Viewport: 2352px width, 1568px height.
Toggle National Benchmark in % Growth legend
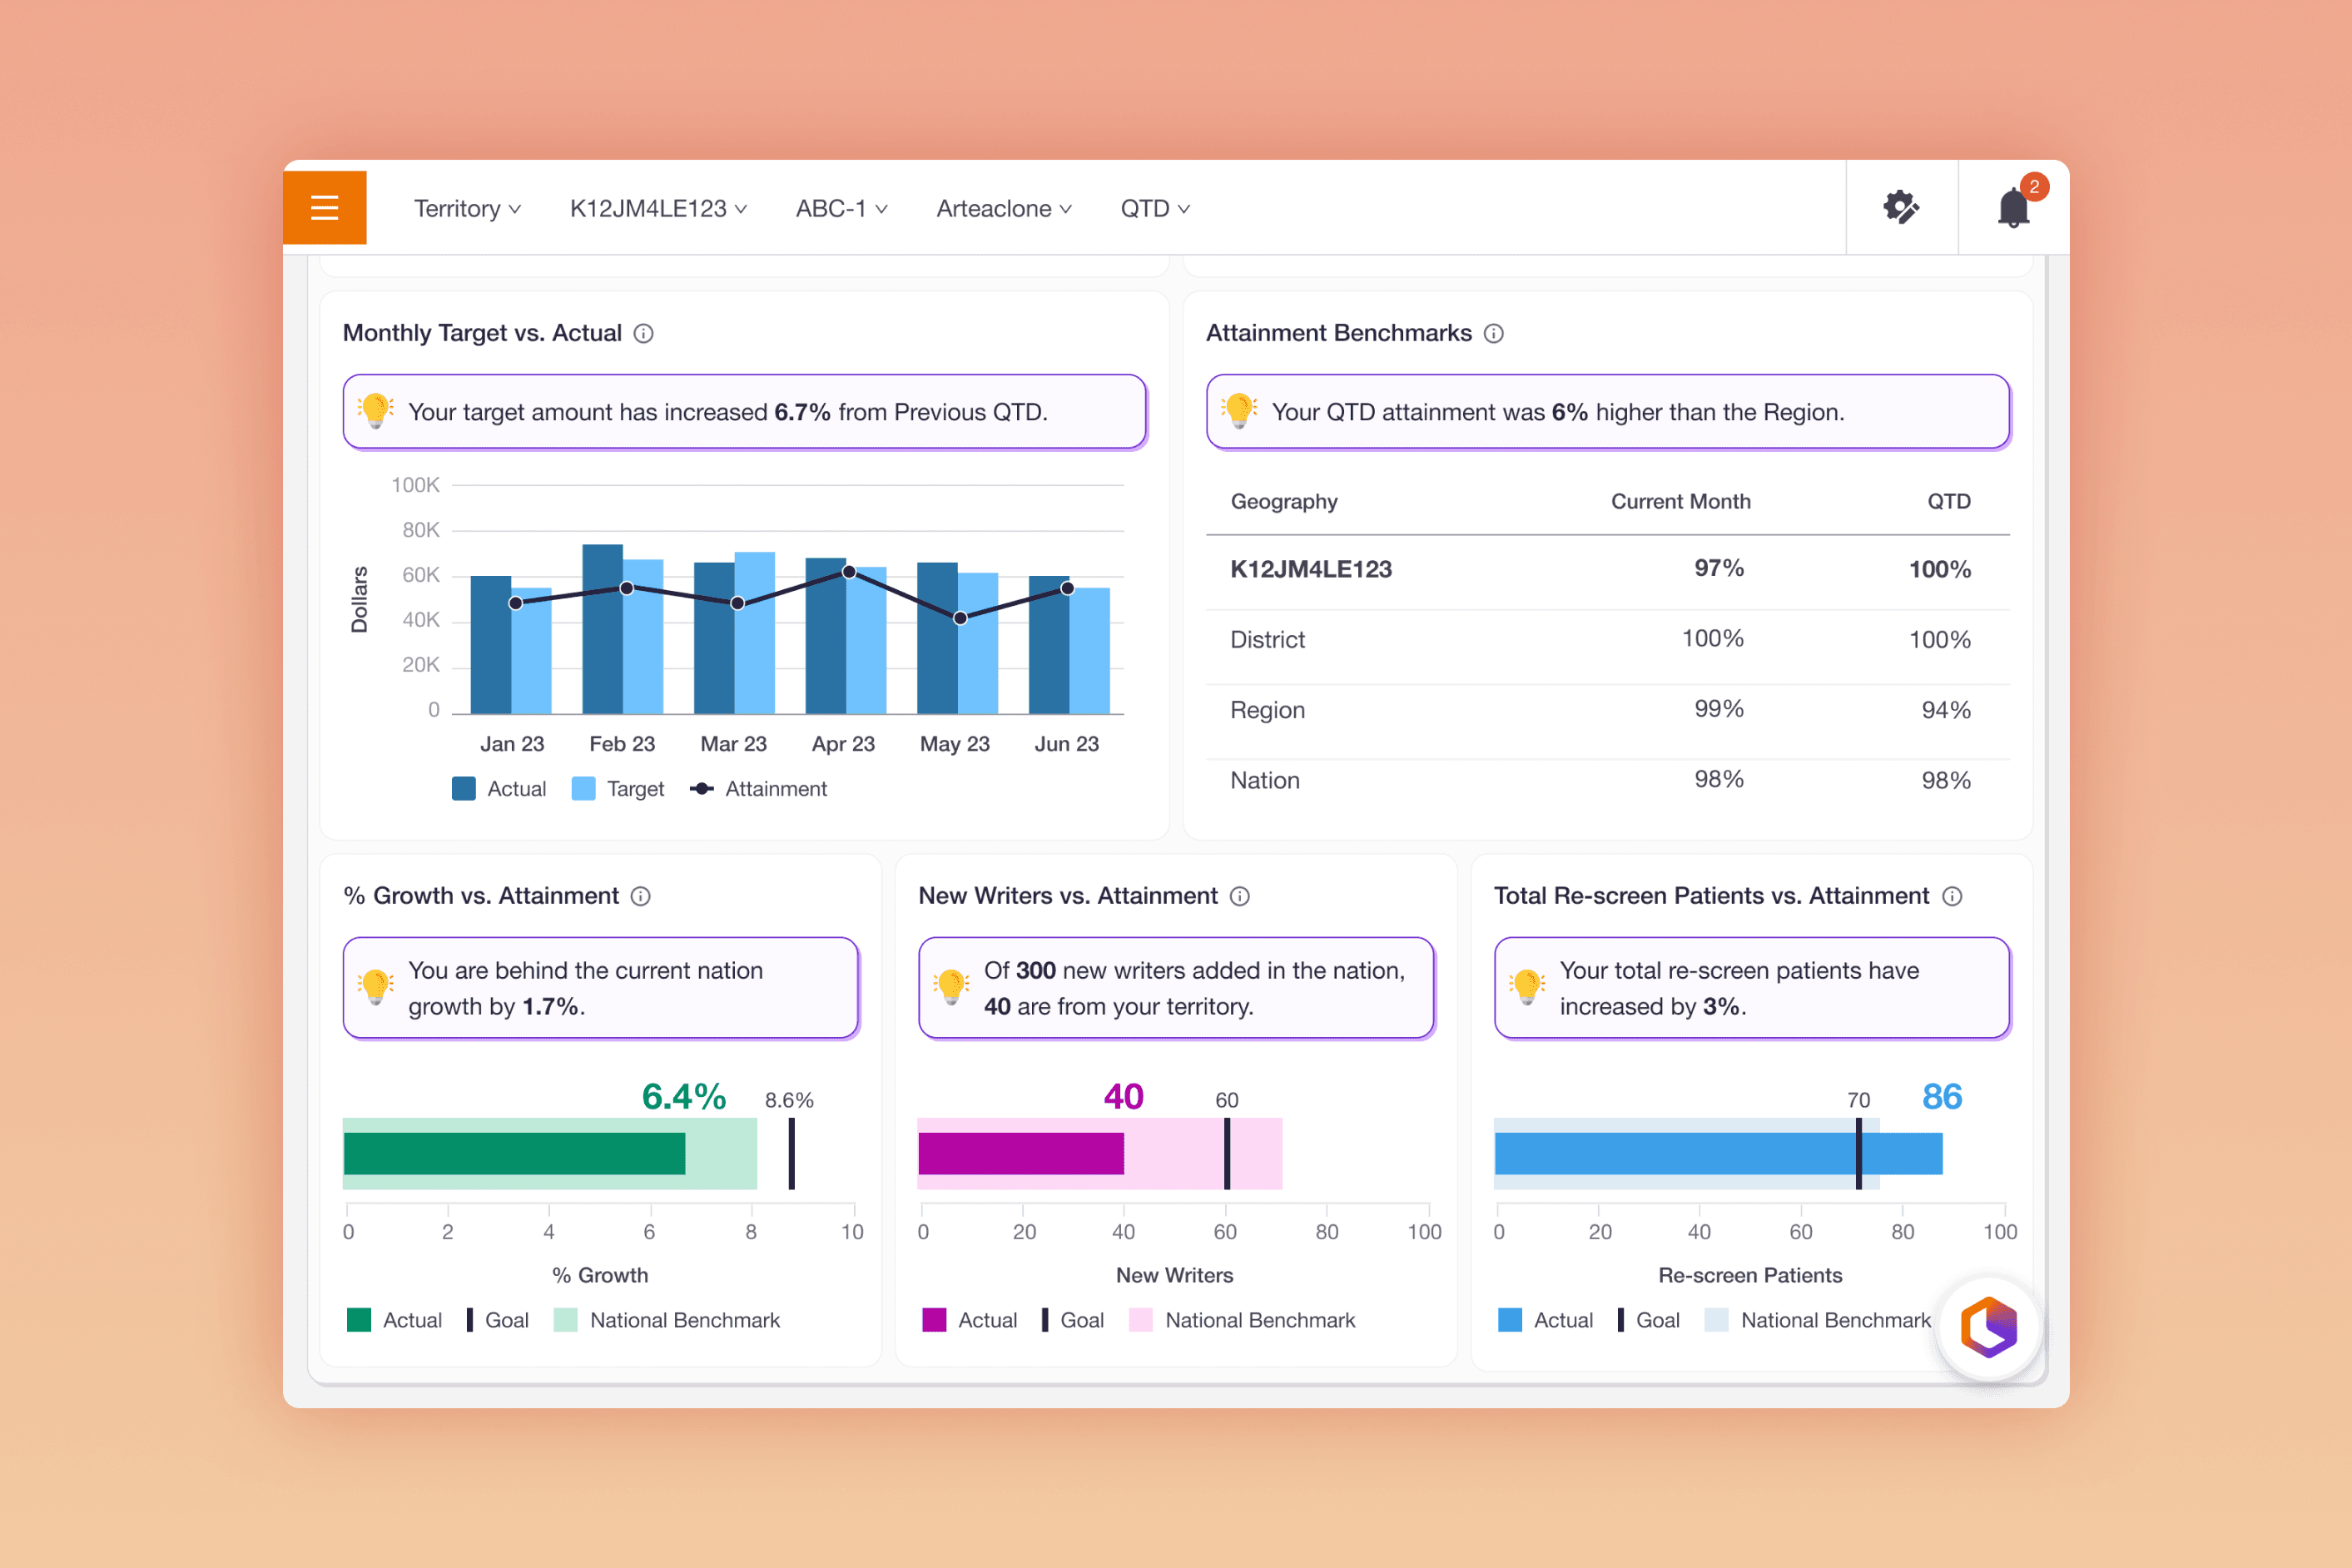pos(667,1321)
